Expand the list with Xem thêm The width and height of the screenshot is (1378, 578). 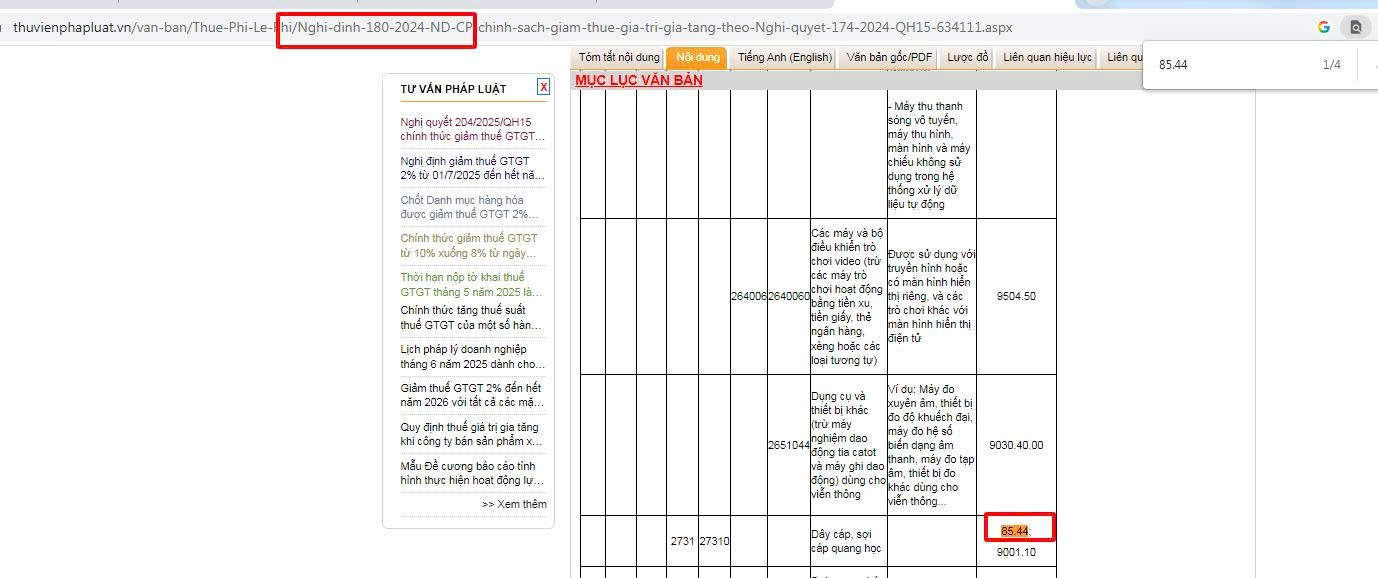tap(514, 504)
